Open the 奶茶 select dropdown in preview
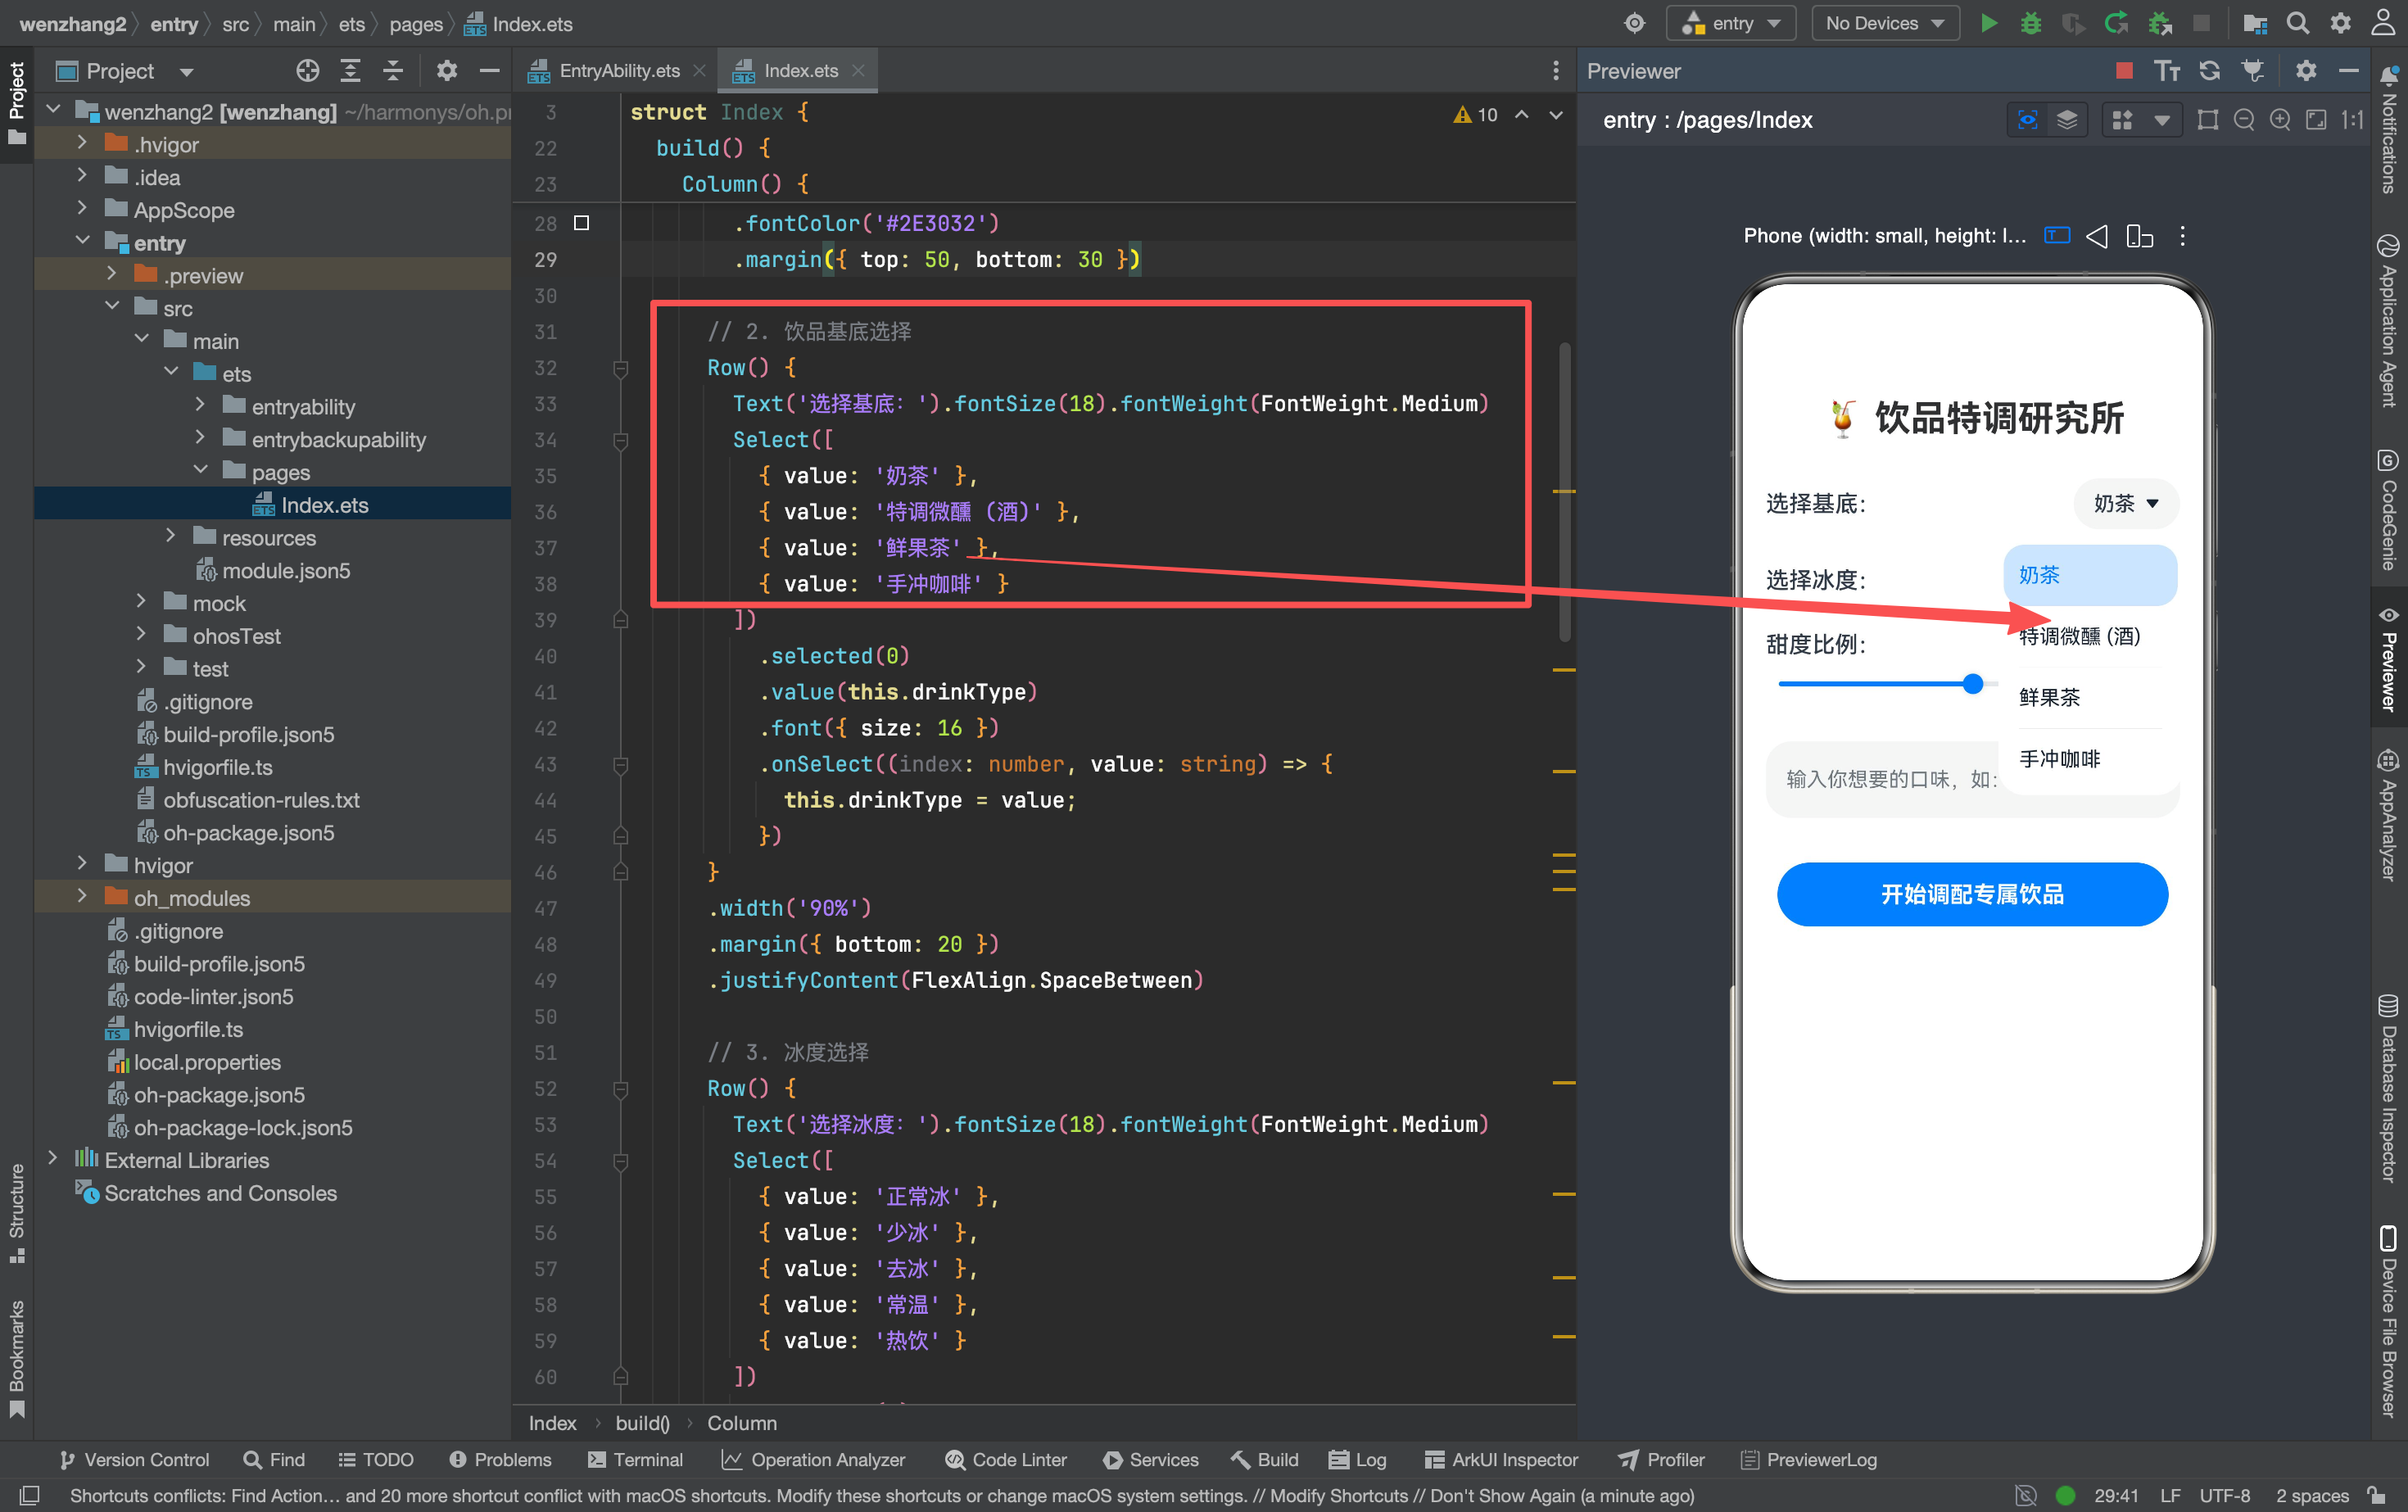 point(2126,503)
